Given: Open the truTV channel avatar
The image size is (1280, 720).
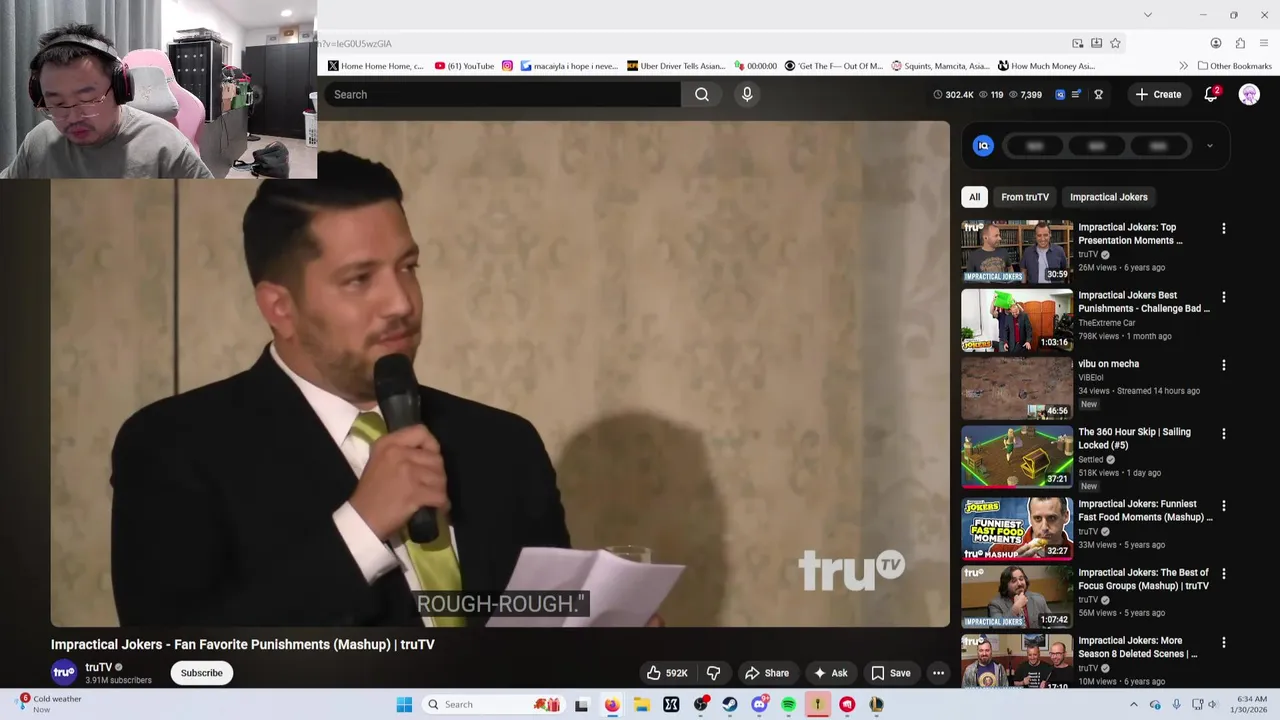Looking at the screenshot, I should click(64, 673).
